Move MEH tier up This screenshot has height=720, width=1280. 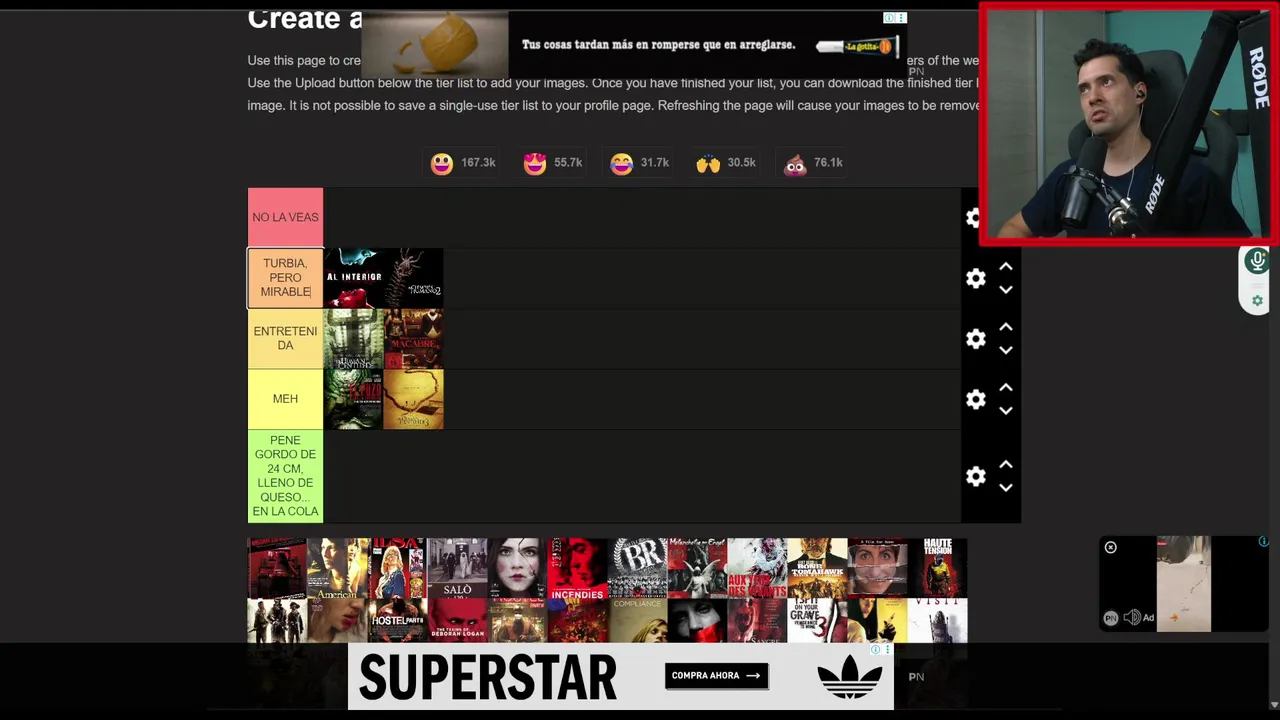[1006, 387]
